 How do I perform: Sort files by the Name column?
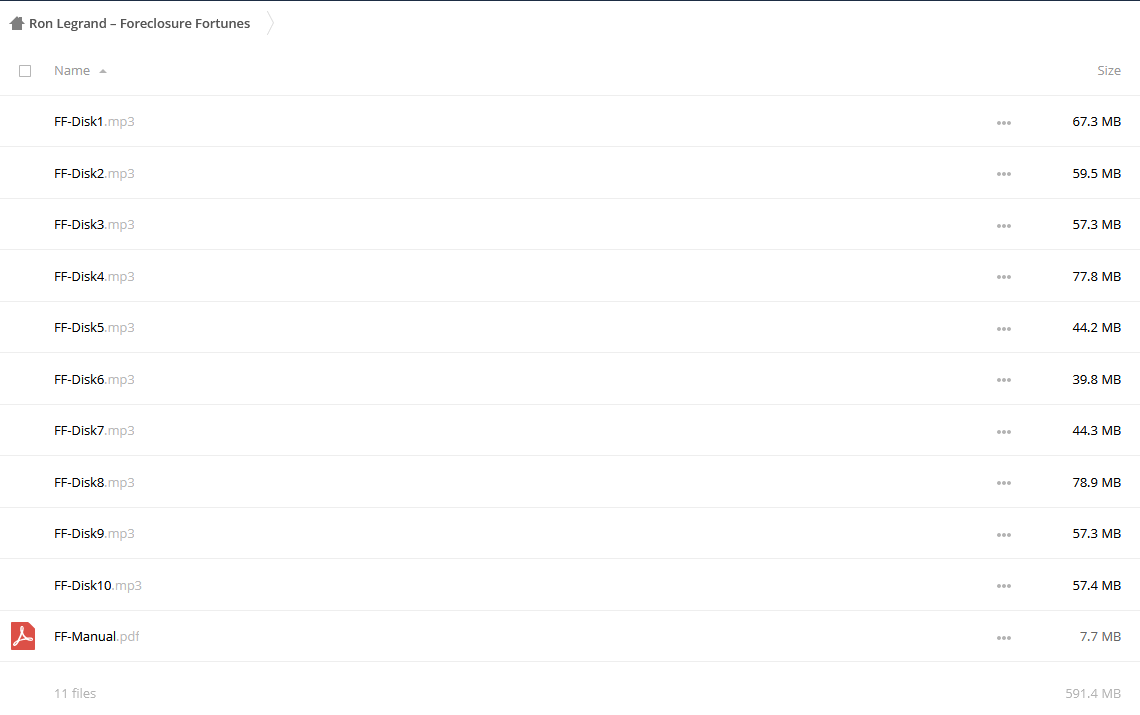[x=72, y=71]
